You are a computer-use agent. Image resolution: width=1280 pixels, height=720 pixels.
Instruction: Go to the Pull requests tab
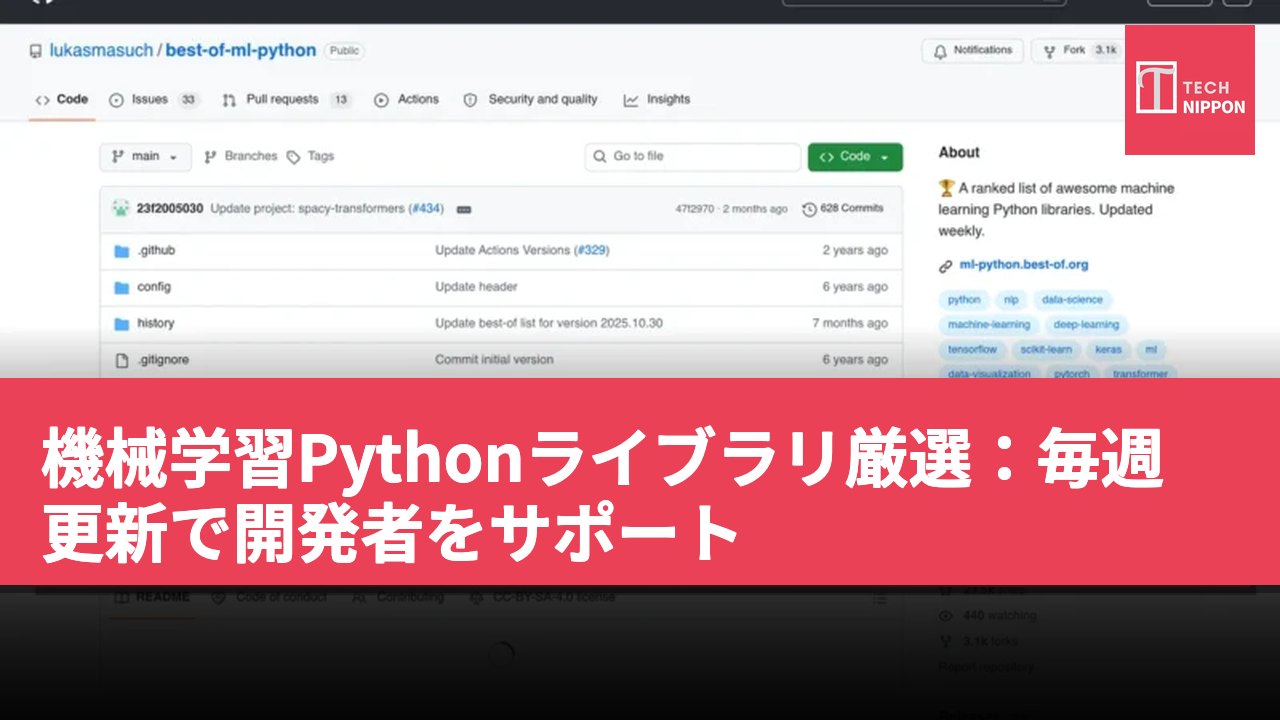pos(287,99)
